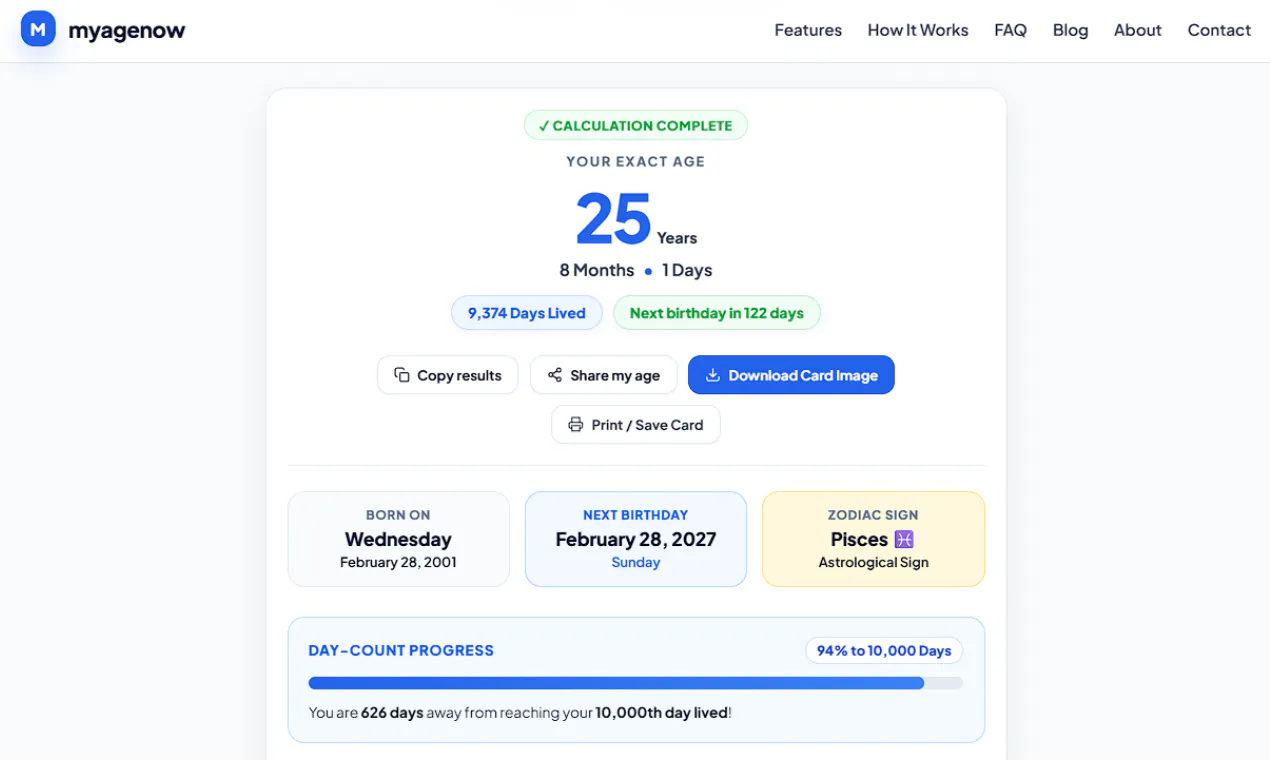
Task: Click the blue M logo icon
Action: click(x=38, y=29)
